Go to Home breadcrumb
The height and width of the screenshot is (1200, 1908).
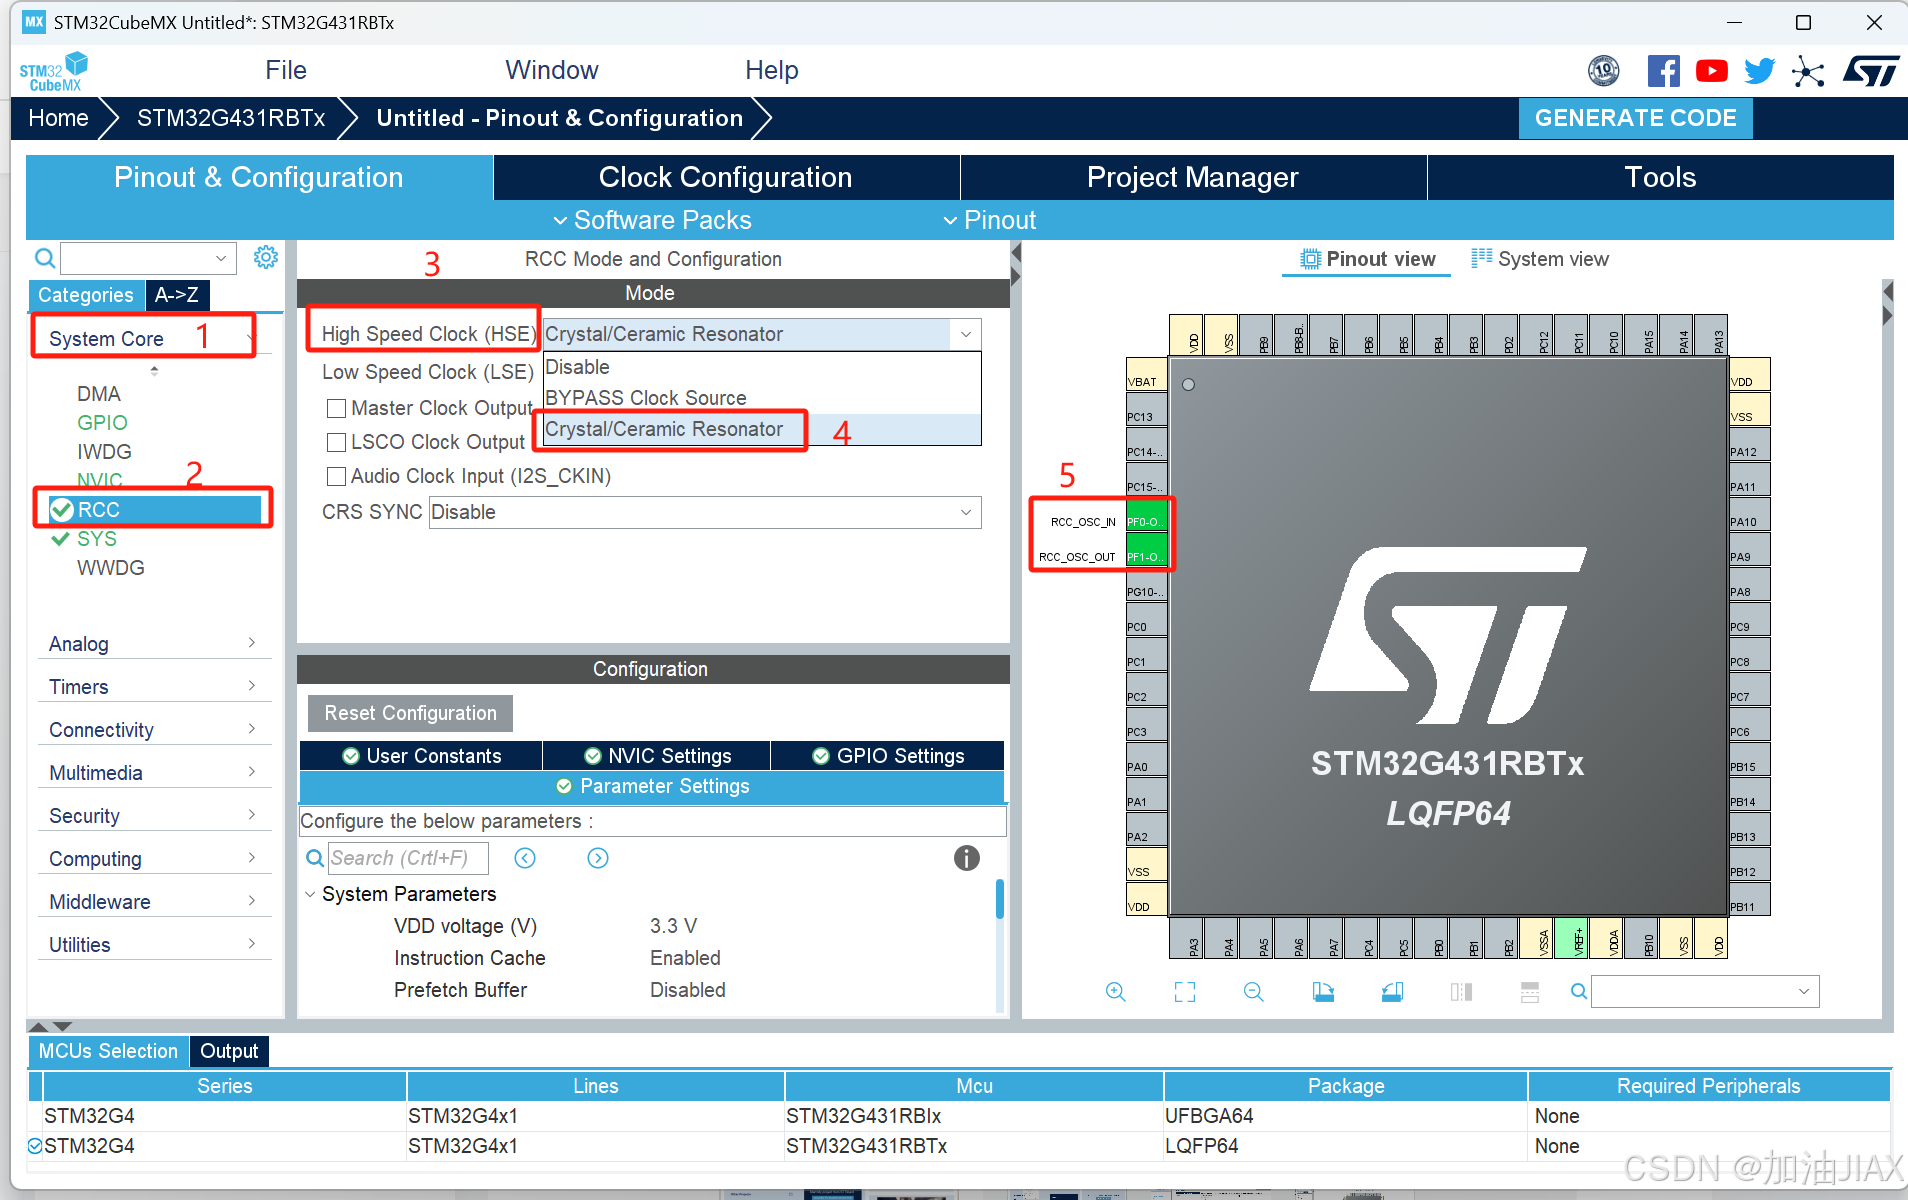coord(58,118)
